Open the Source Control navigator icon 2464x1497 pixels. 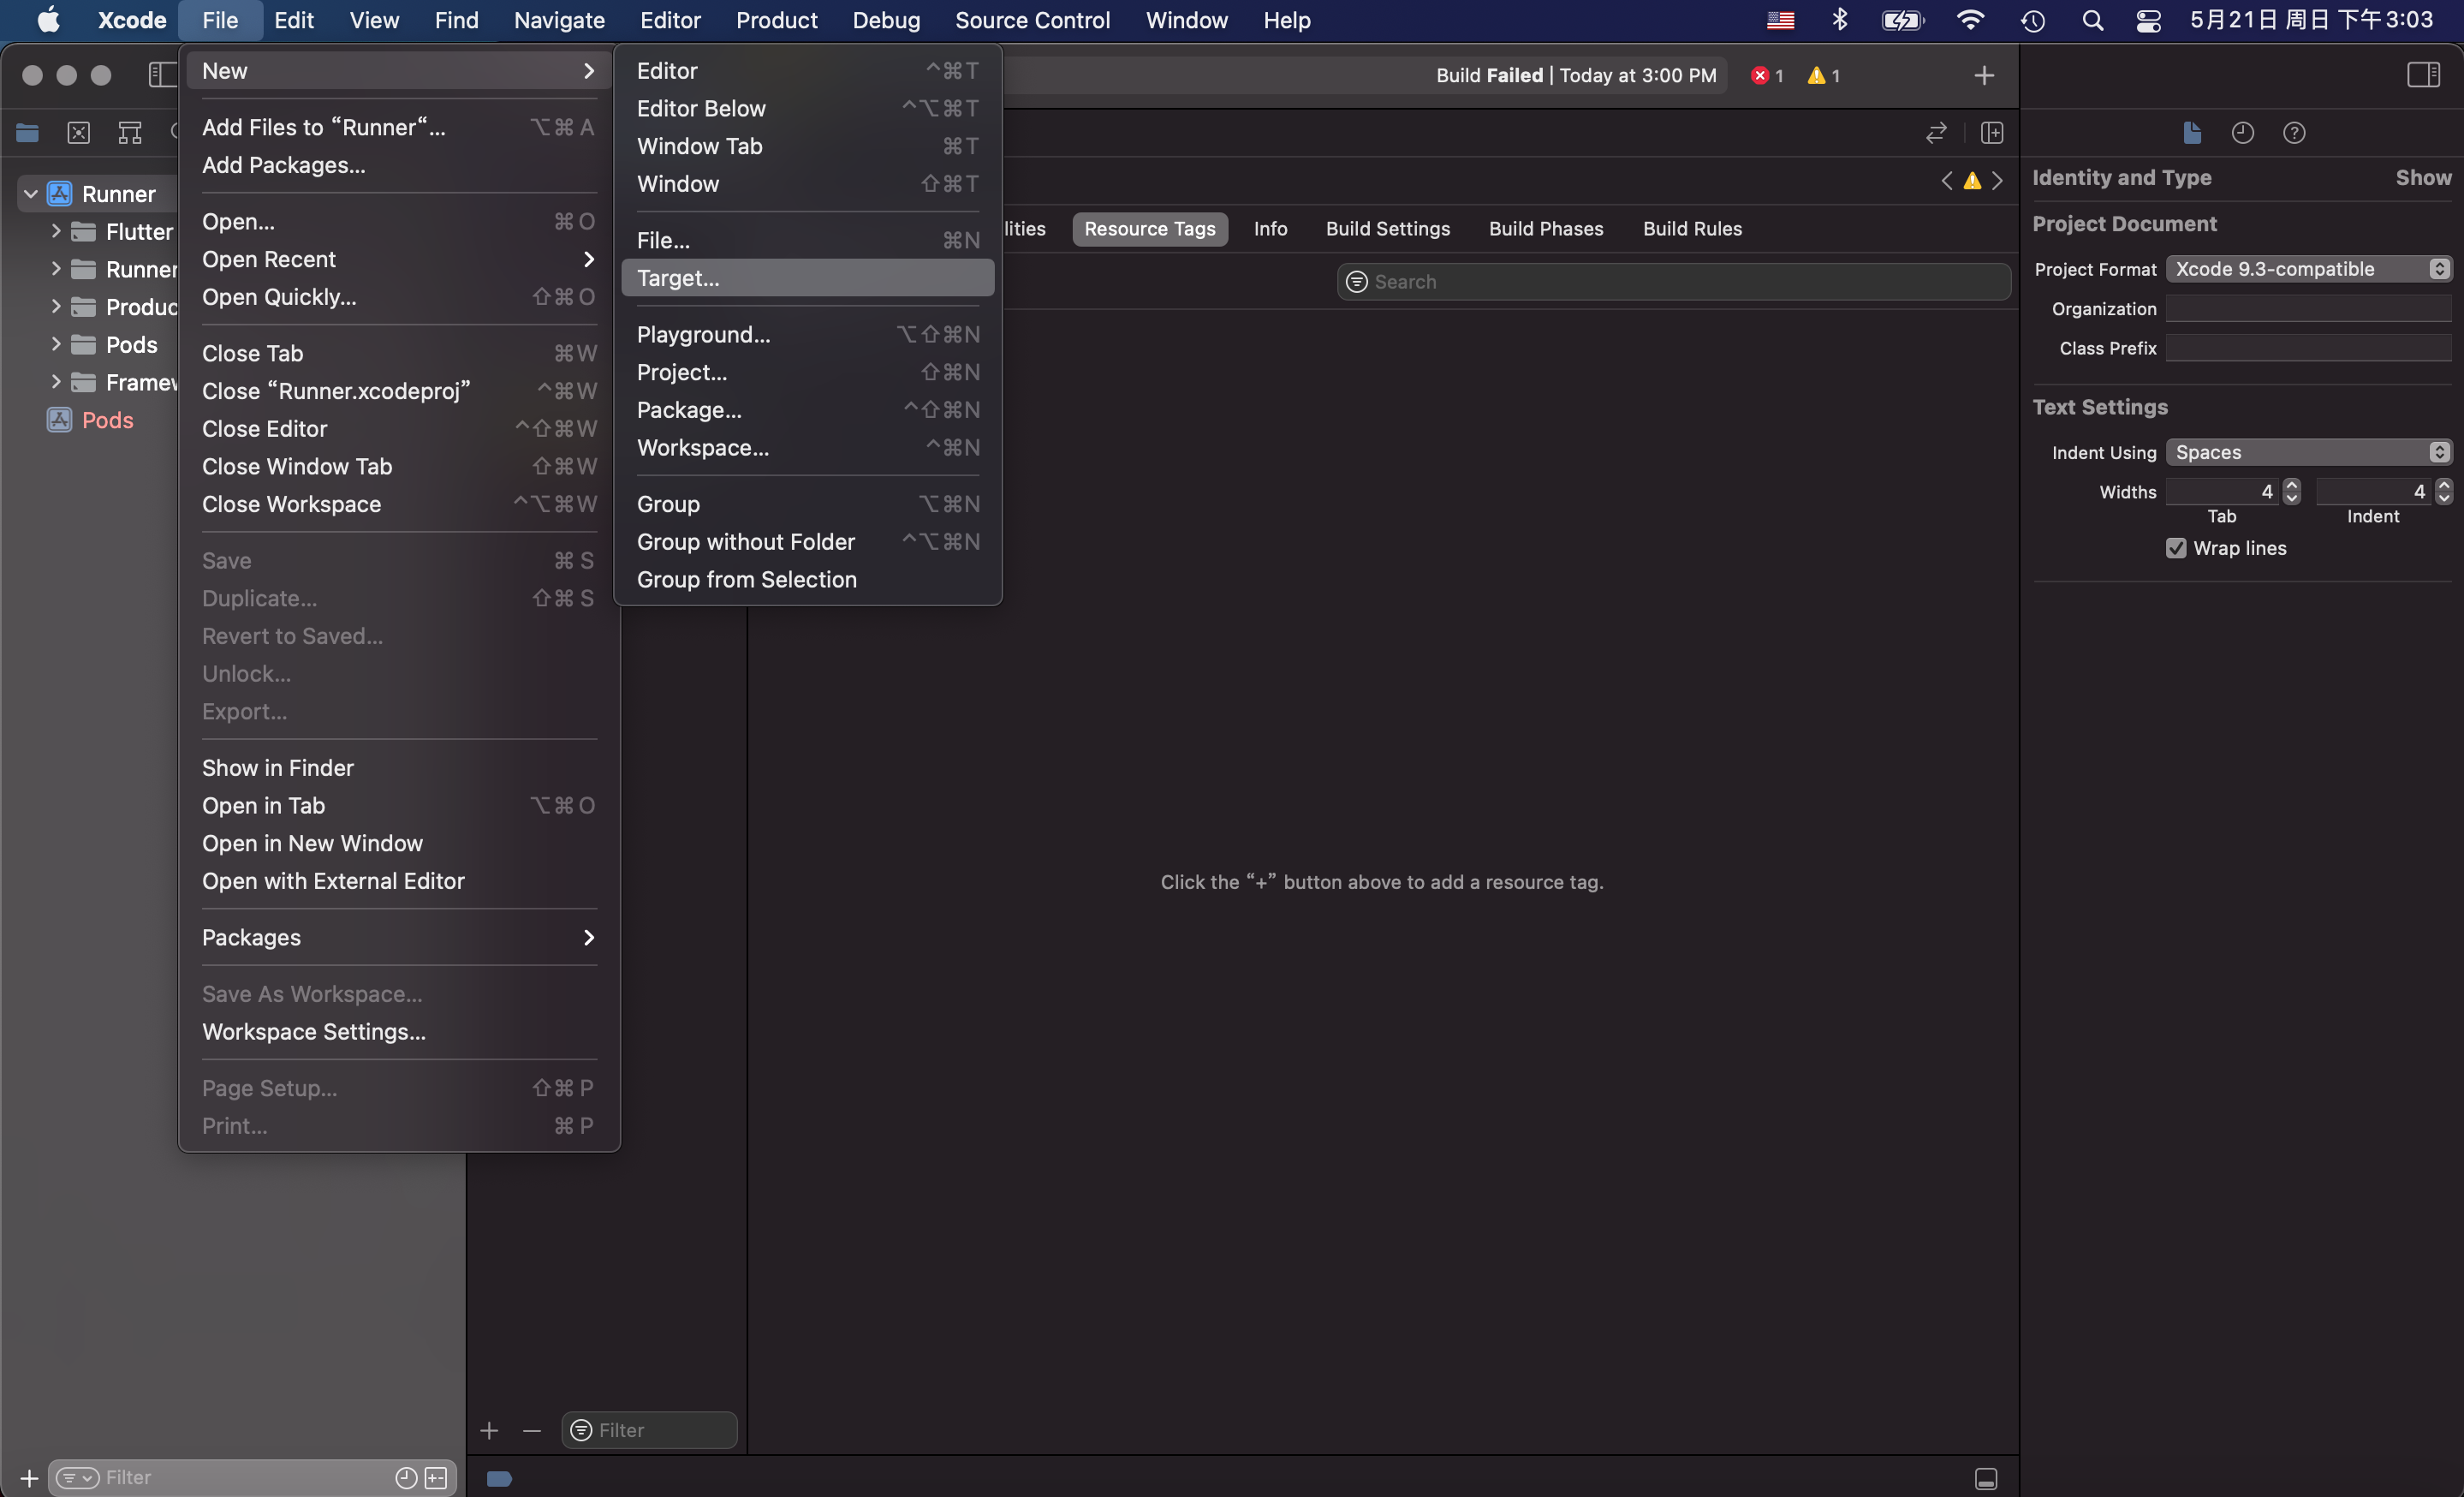point(78,132)
